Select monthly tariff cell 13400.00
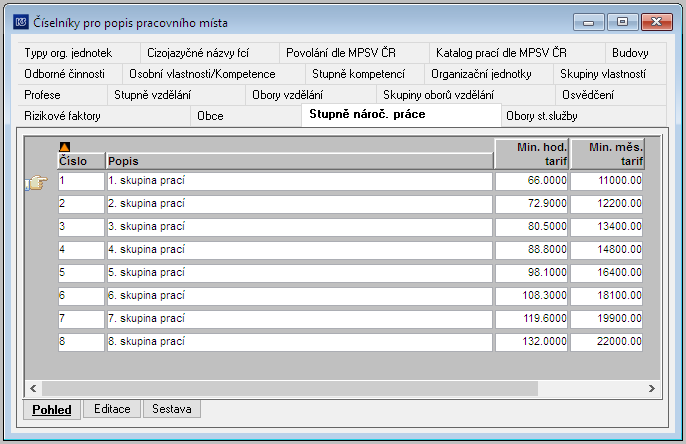Image resolution: width=686 pixels, height=444 pixels. (x=606, y=227)
